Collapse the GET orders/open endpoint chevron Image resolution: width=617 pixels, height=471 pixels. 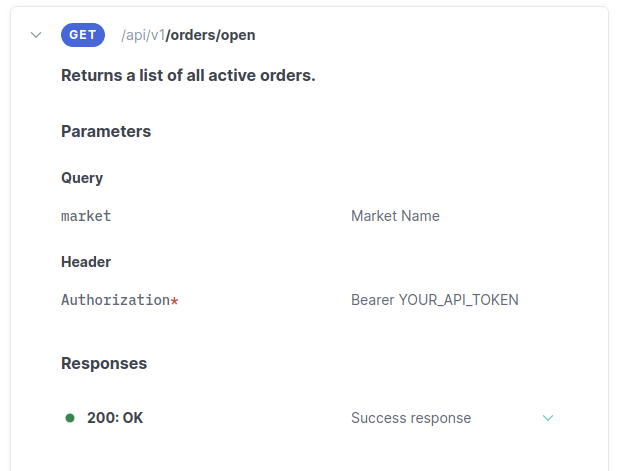36,35
